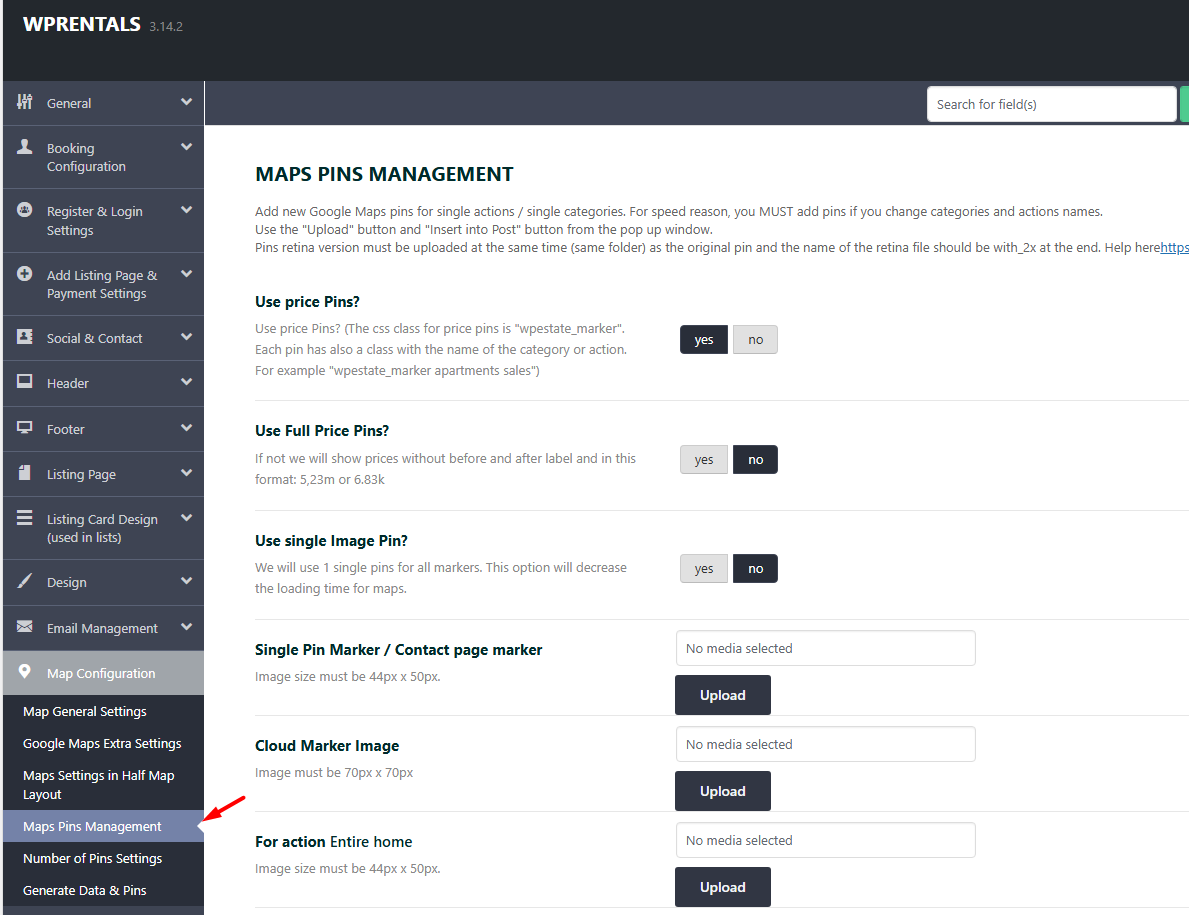Viewport: 1189px width, 915px height.
Task: Click the Booking Configuration user icon
Action: tap(25, 147)
